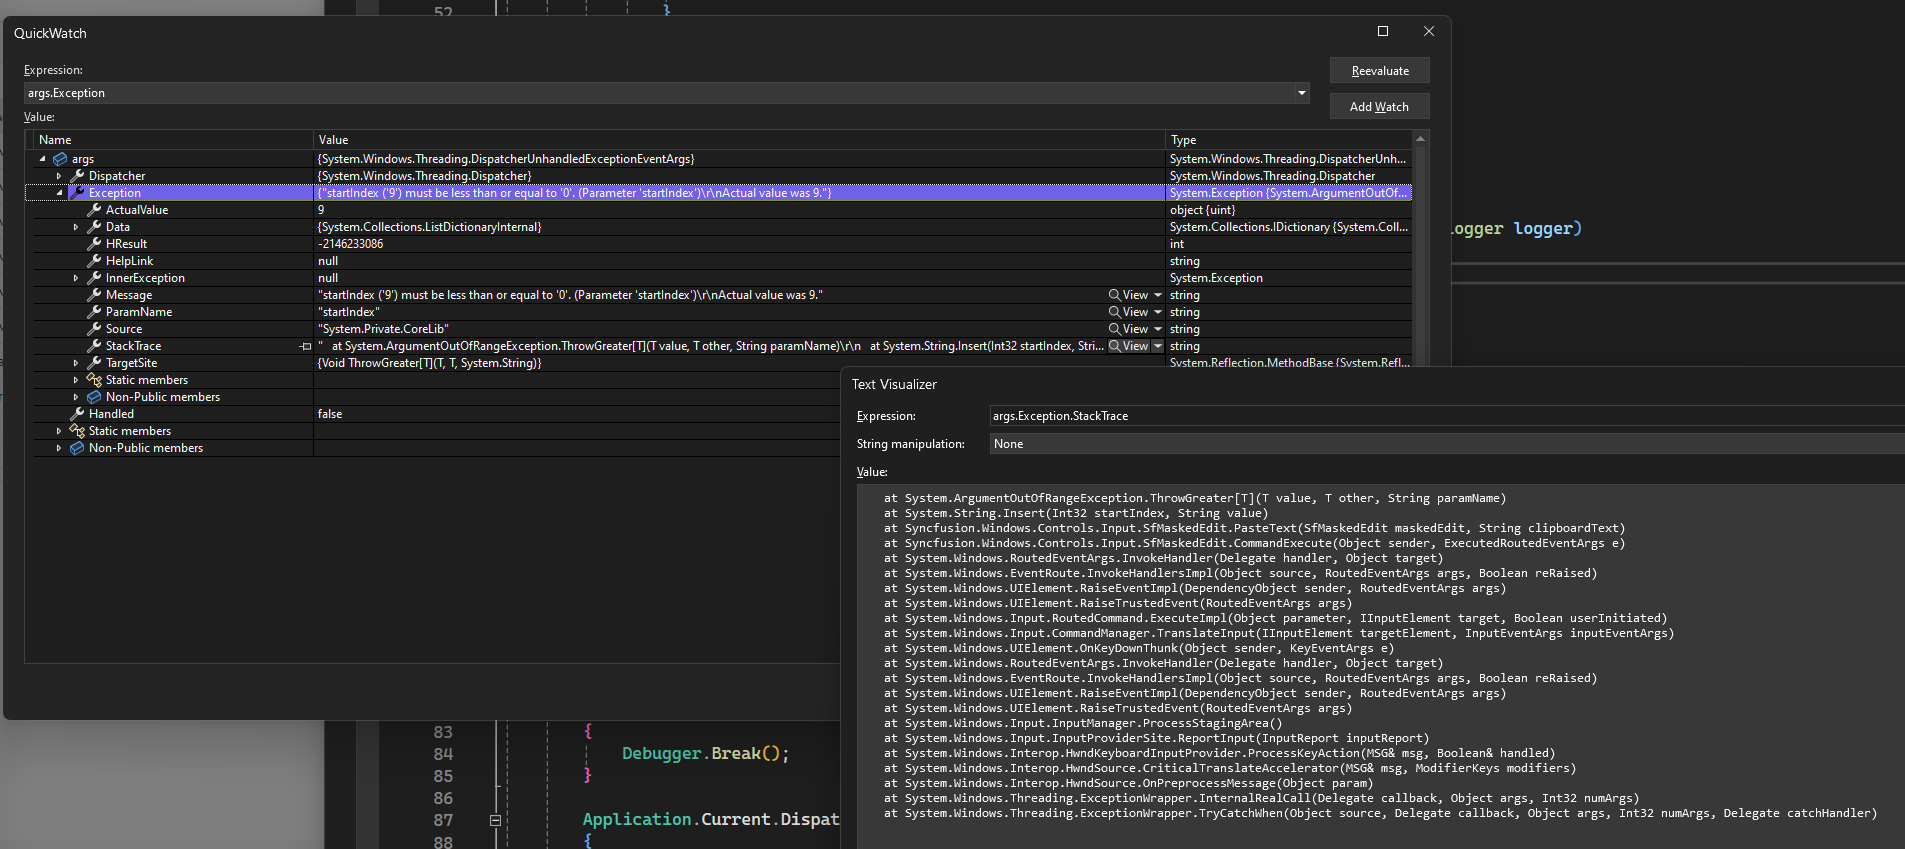Click the magnifier View icon for Message

click(1114, 295)
